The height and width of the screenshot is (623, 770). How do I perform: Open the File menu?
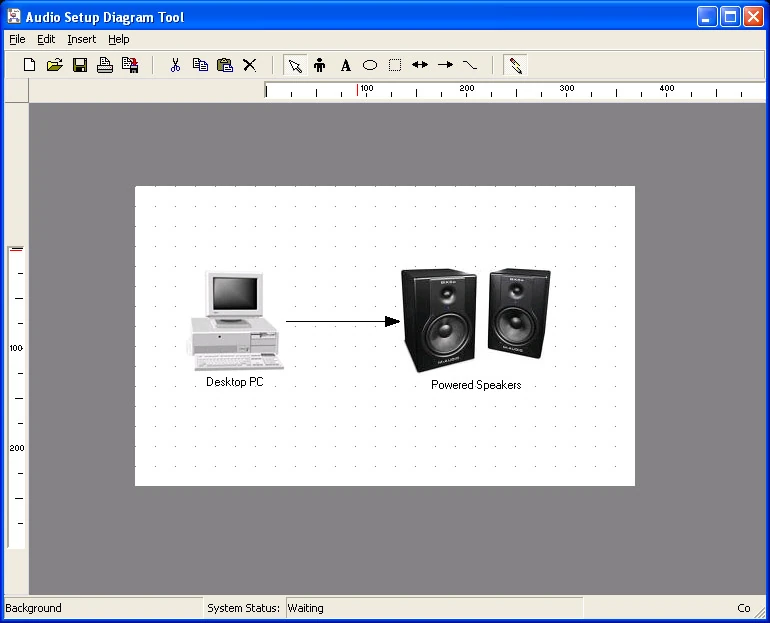17,39
